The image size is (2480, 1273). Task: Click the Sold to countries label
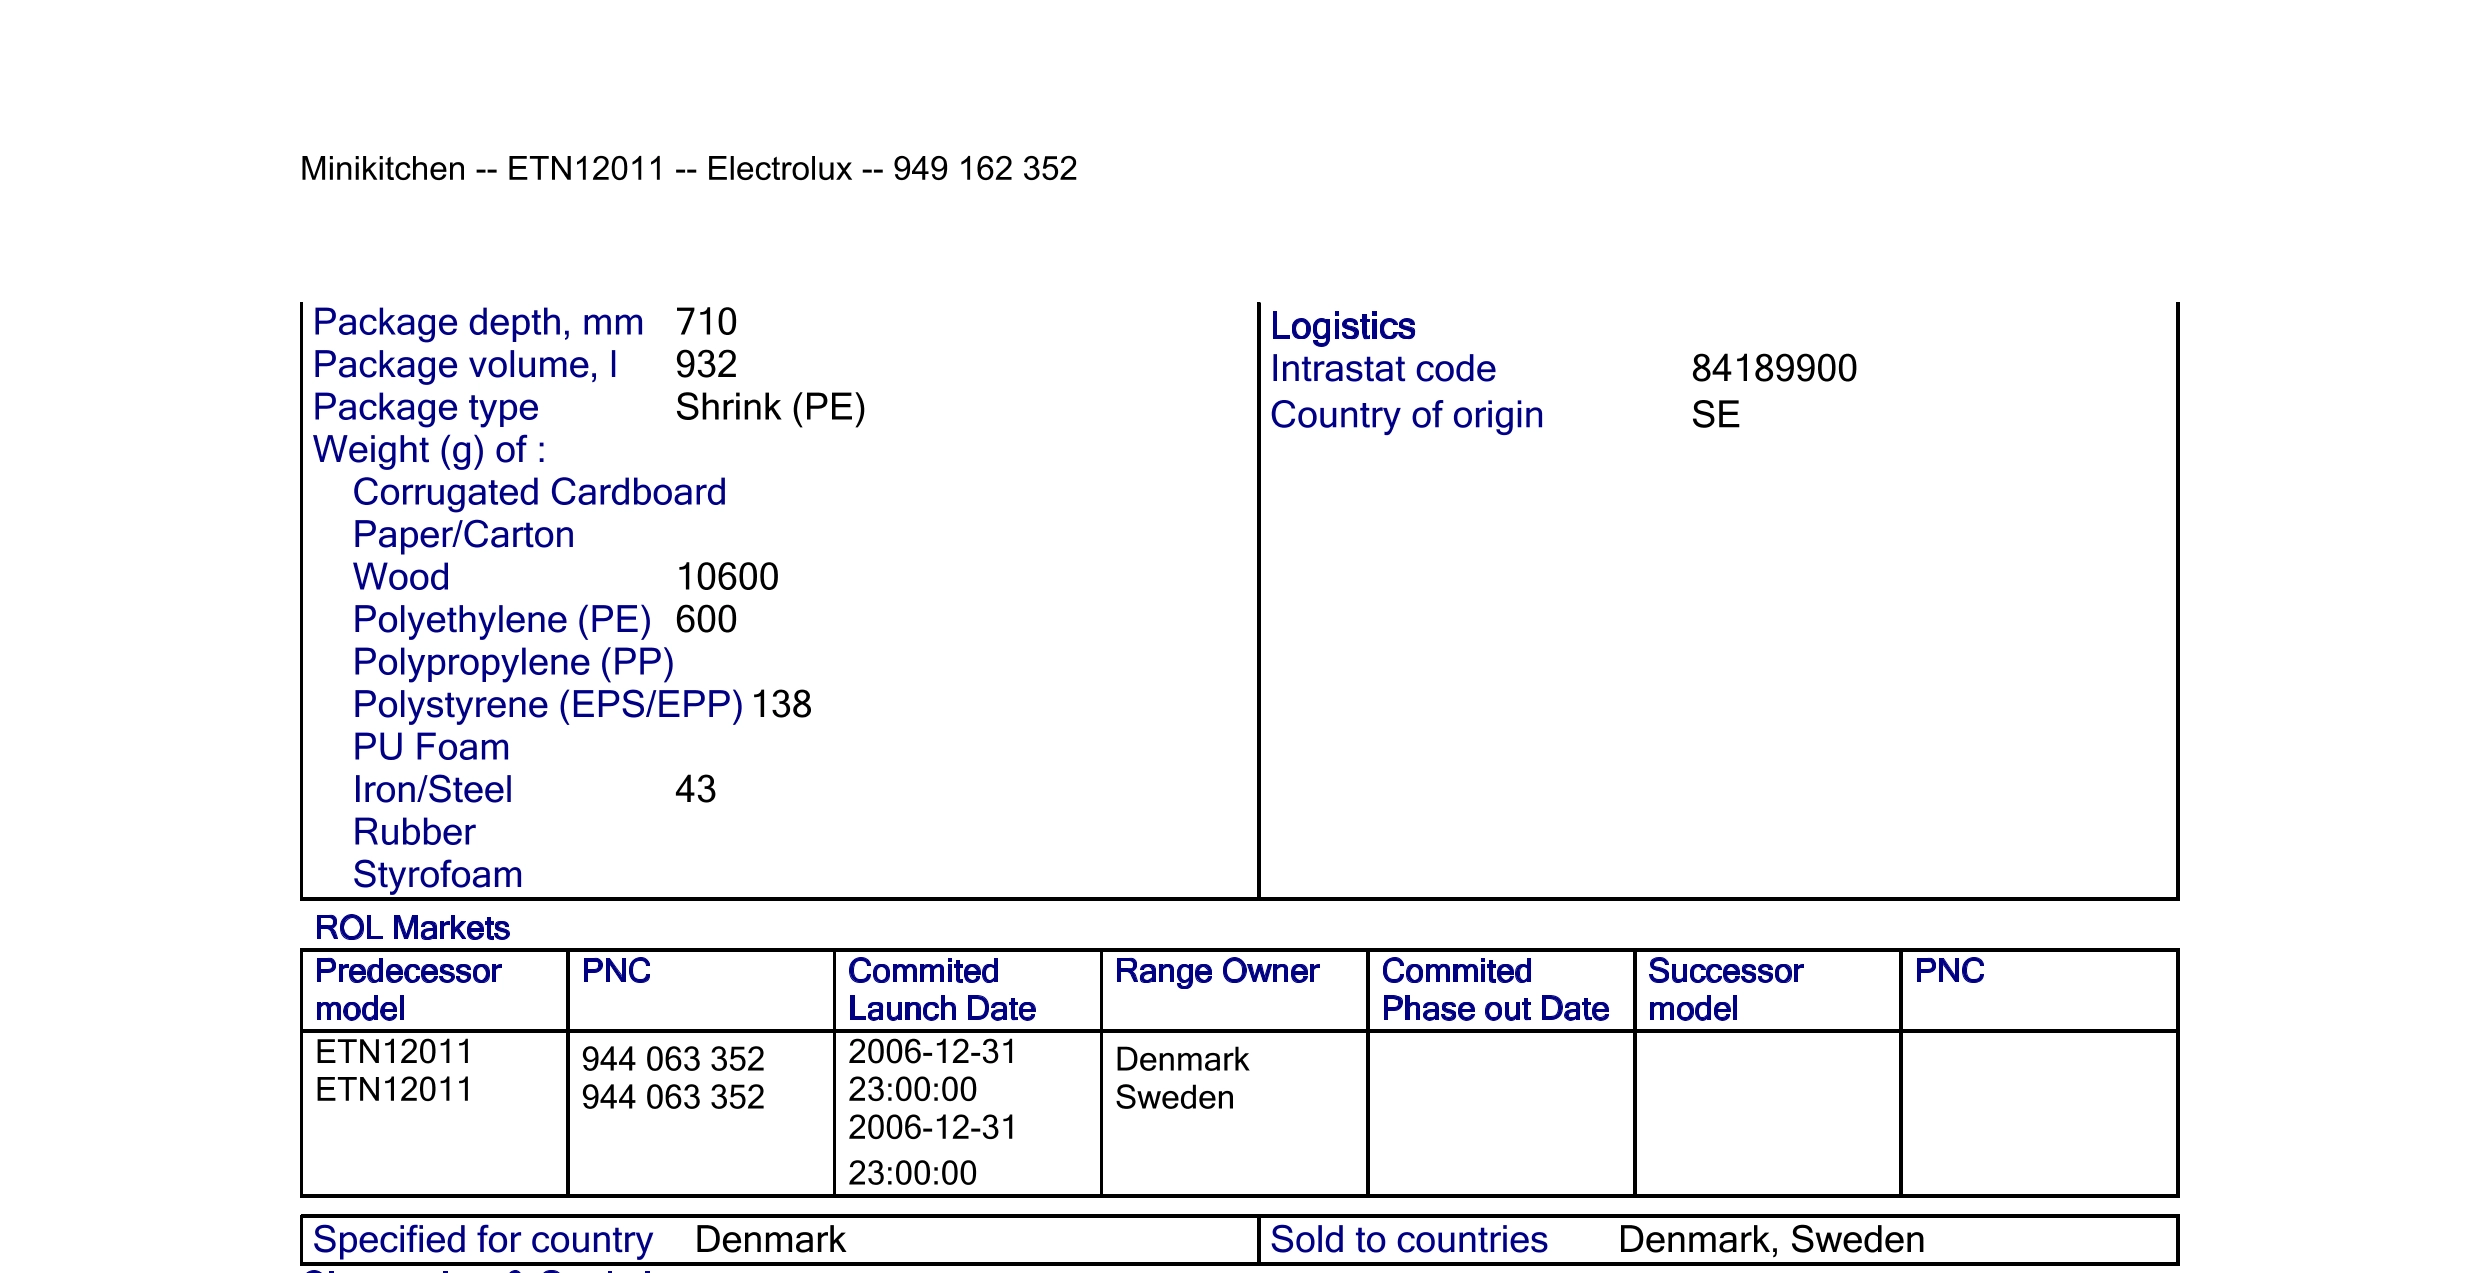pos(1409,1240)
